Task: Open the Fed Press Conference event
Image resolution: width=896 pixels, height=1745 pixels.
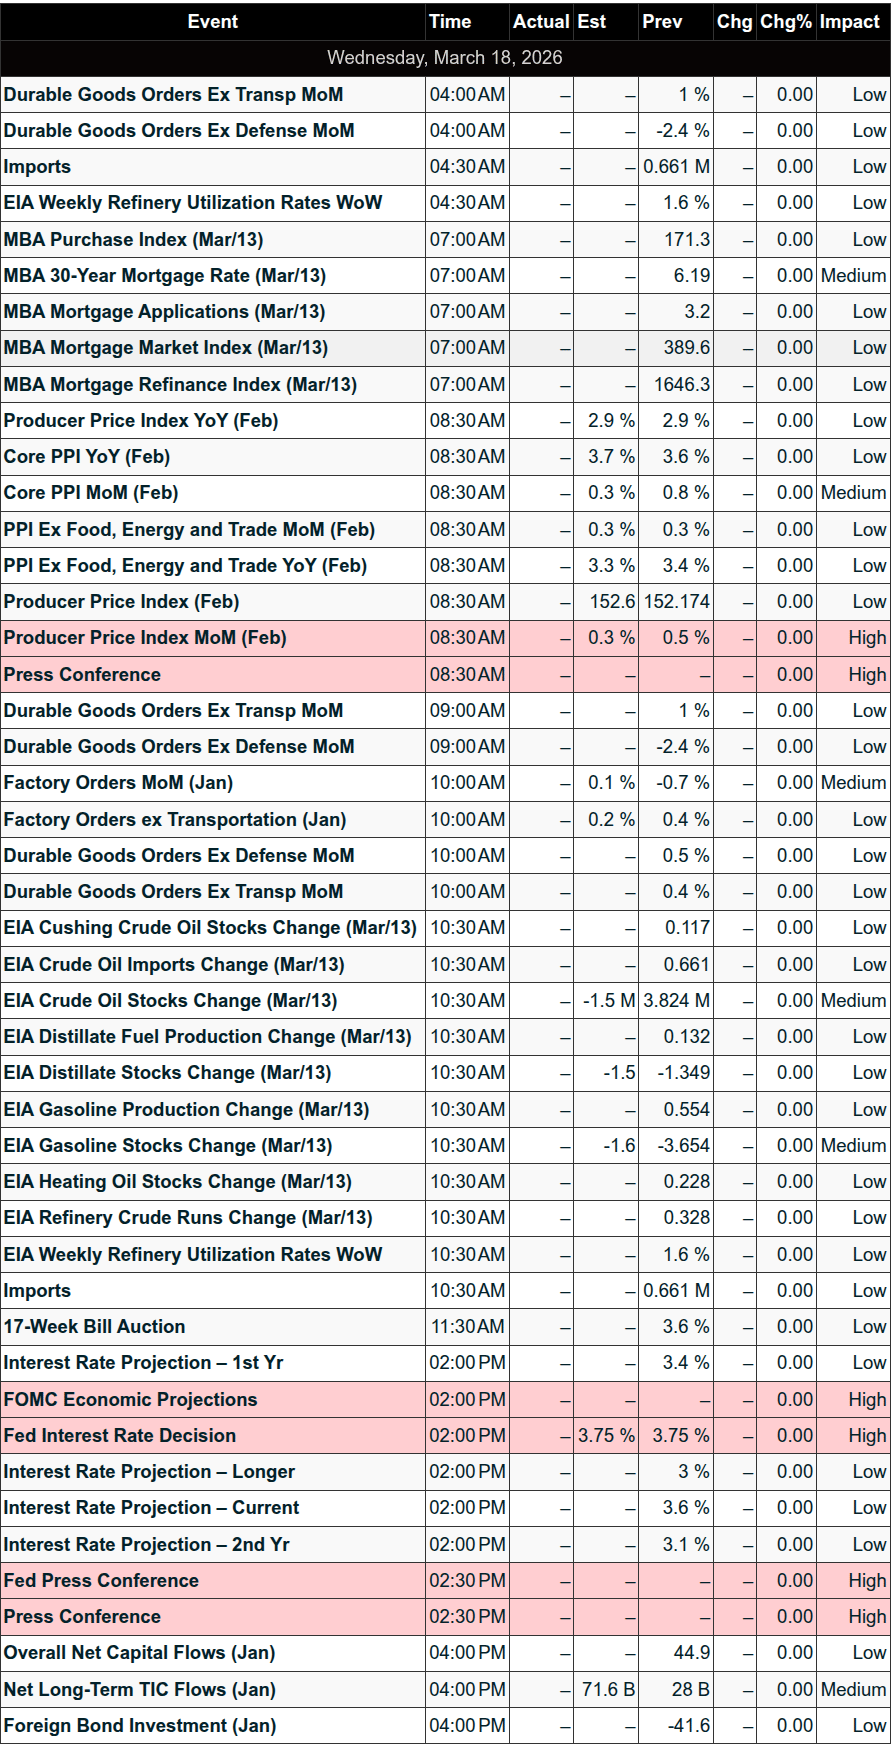Action: click(101, 1580)
